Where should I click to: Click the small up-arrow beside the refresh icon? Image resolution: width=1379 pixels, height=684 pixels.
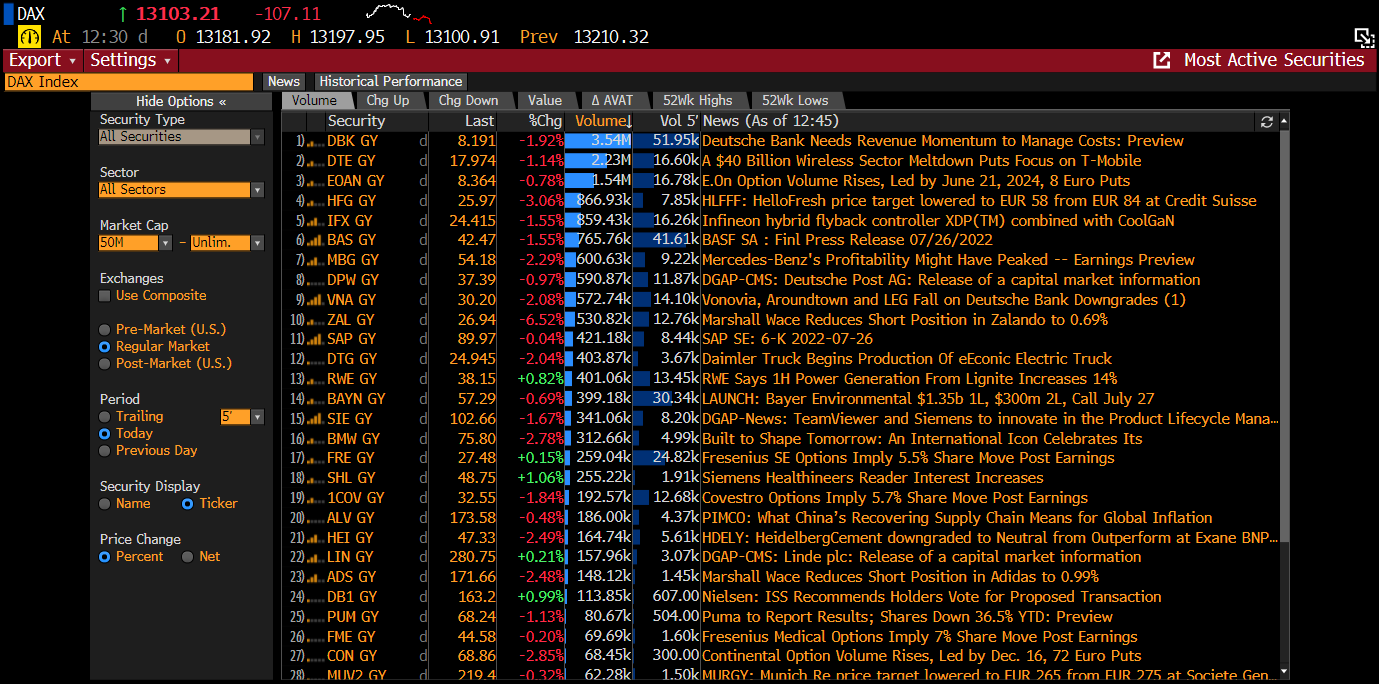[1282, 121]
